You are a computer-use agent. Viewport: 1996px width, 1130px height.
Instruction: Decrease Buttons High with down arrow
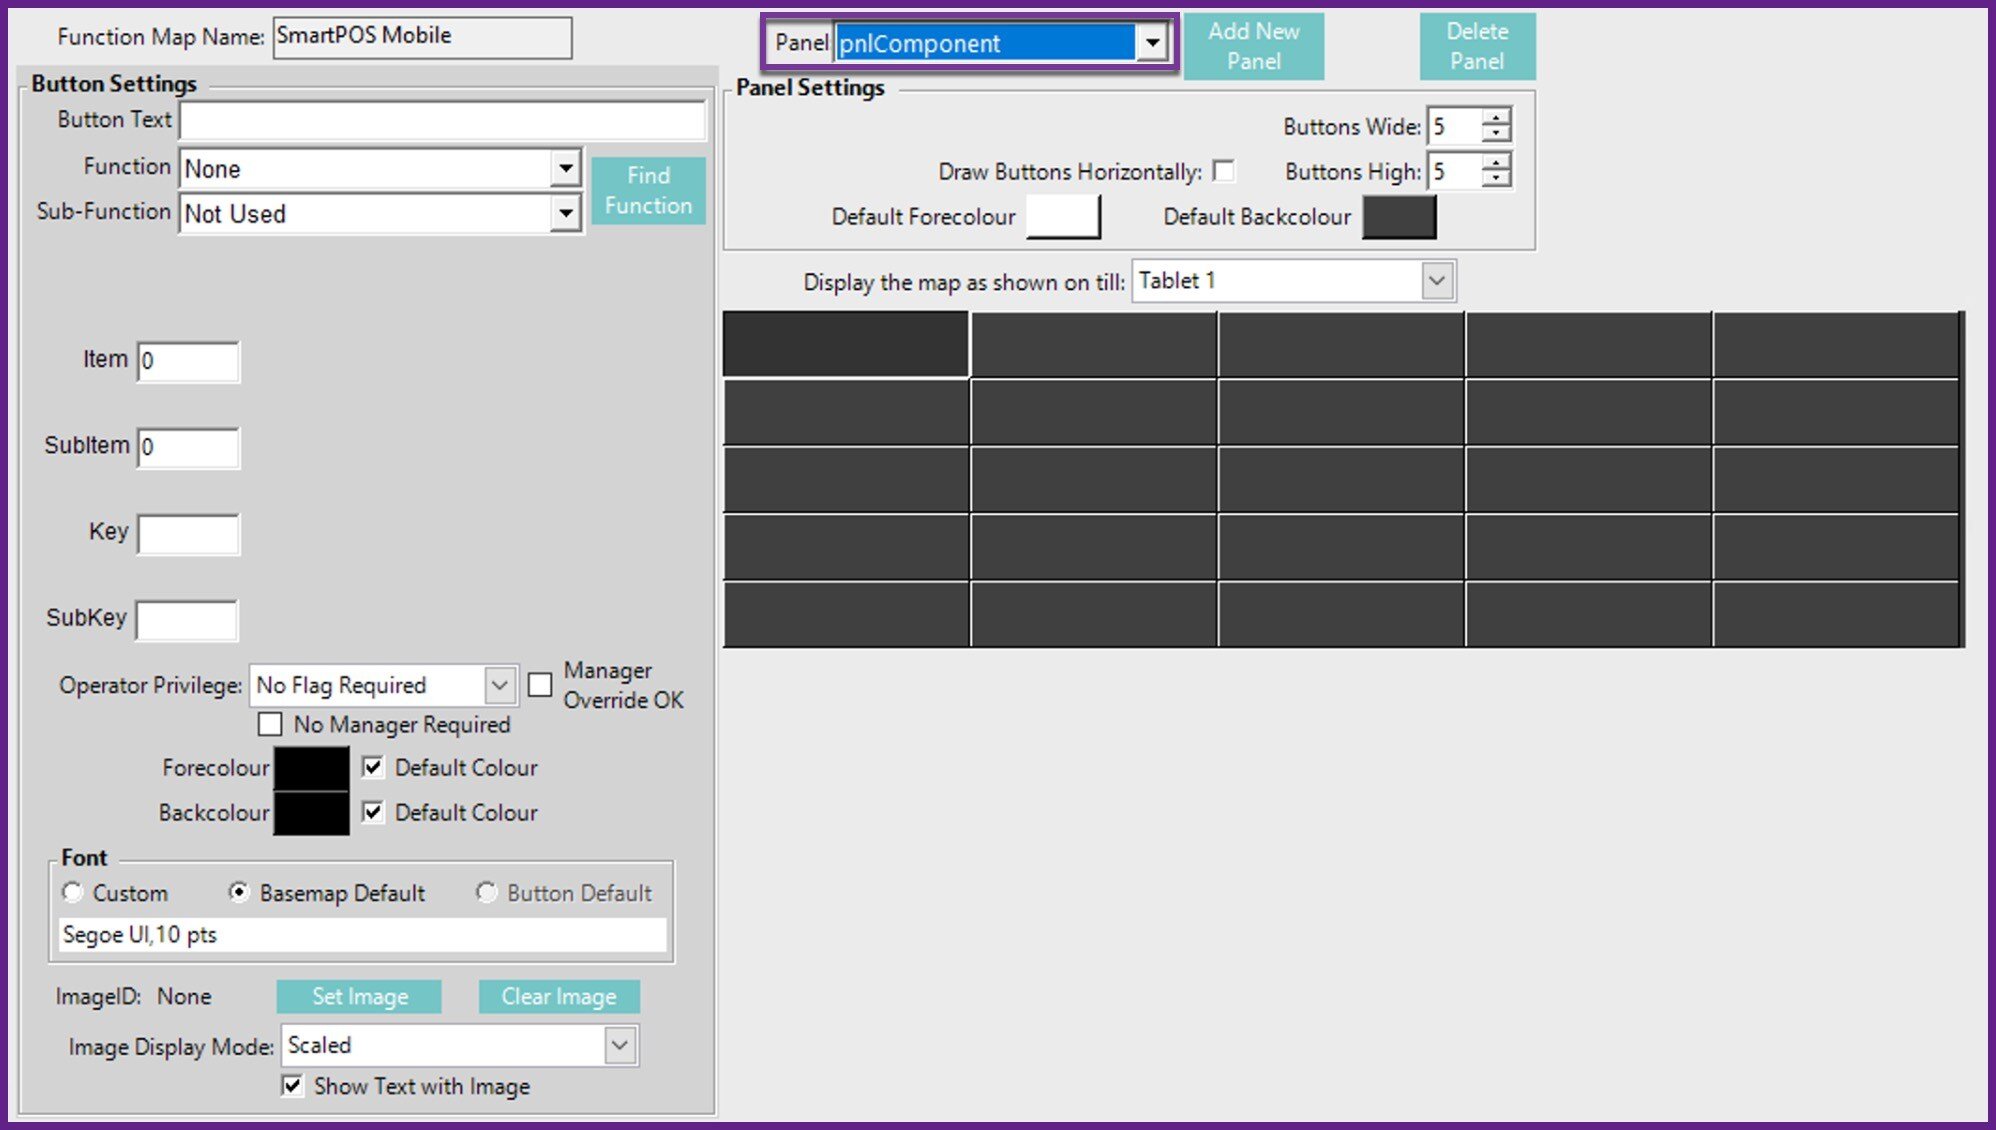pyautogui.click(x=1496, y=179)
